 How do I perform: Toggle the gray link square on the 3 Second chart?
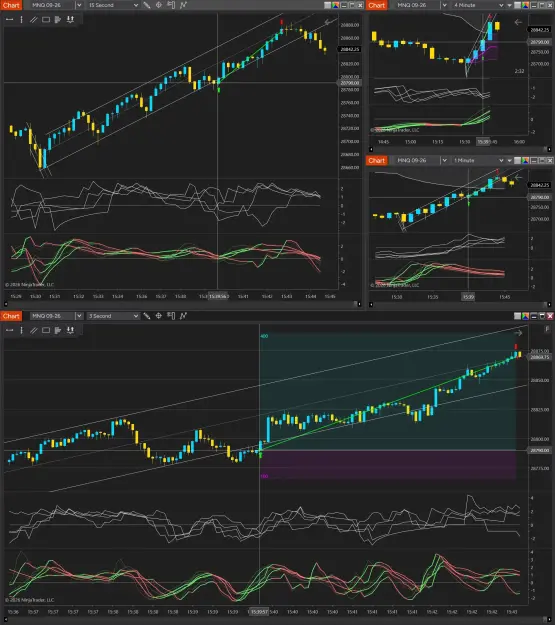[x=517, y=316]
